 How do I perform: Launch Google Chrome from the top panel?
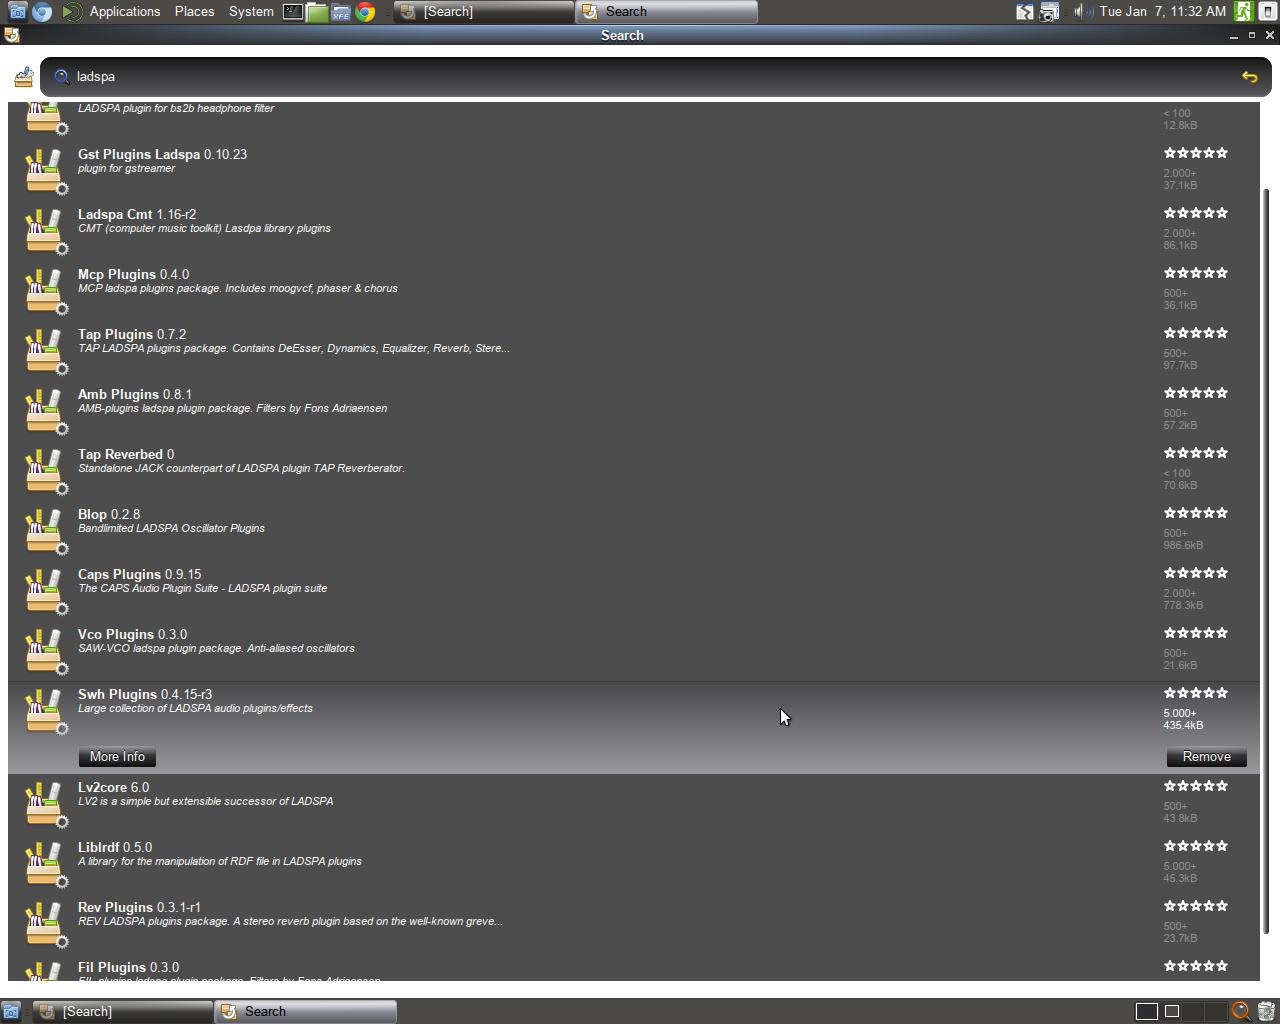tap(366, 12)
